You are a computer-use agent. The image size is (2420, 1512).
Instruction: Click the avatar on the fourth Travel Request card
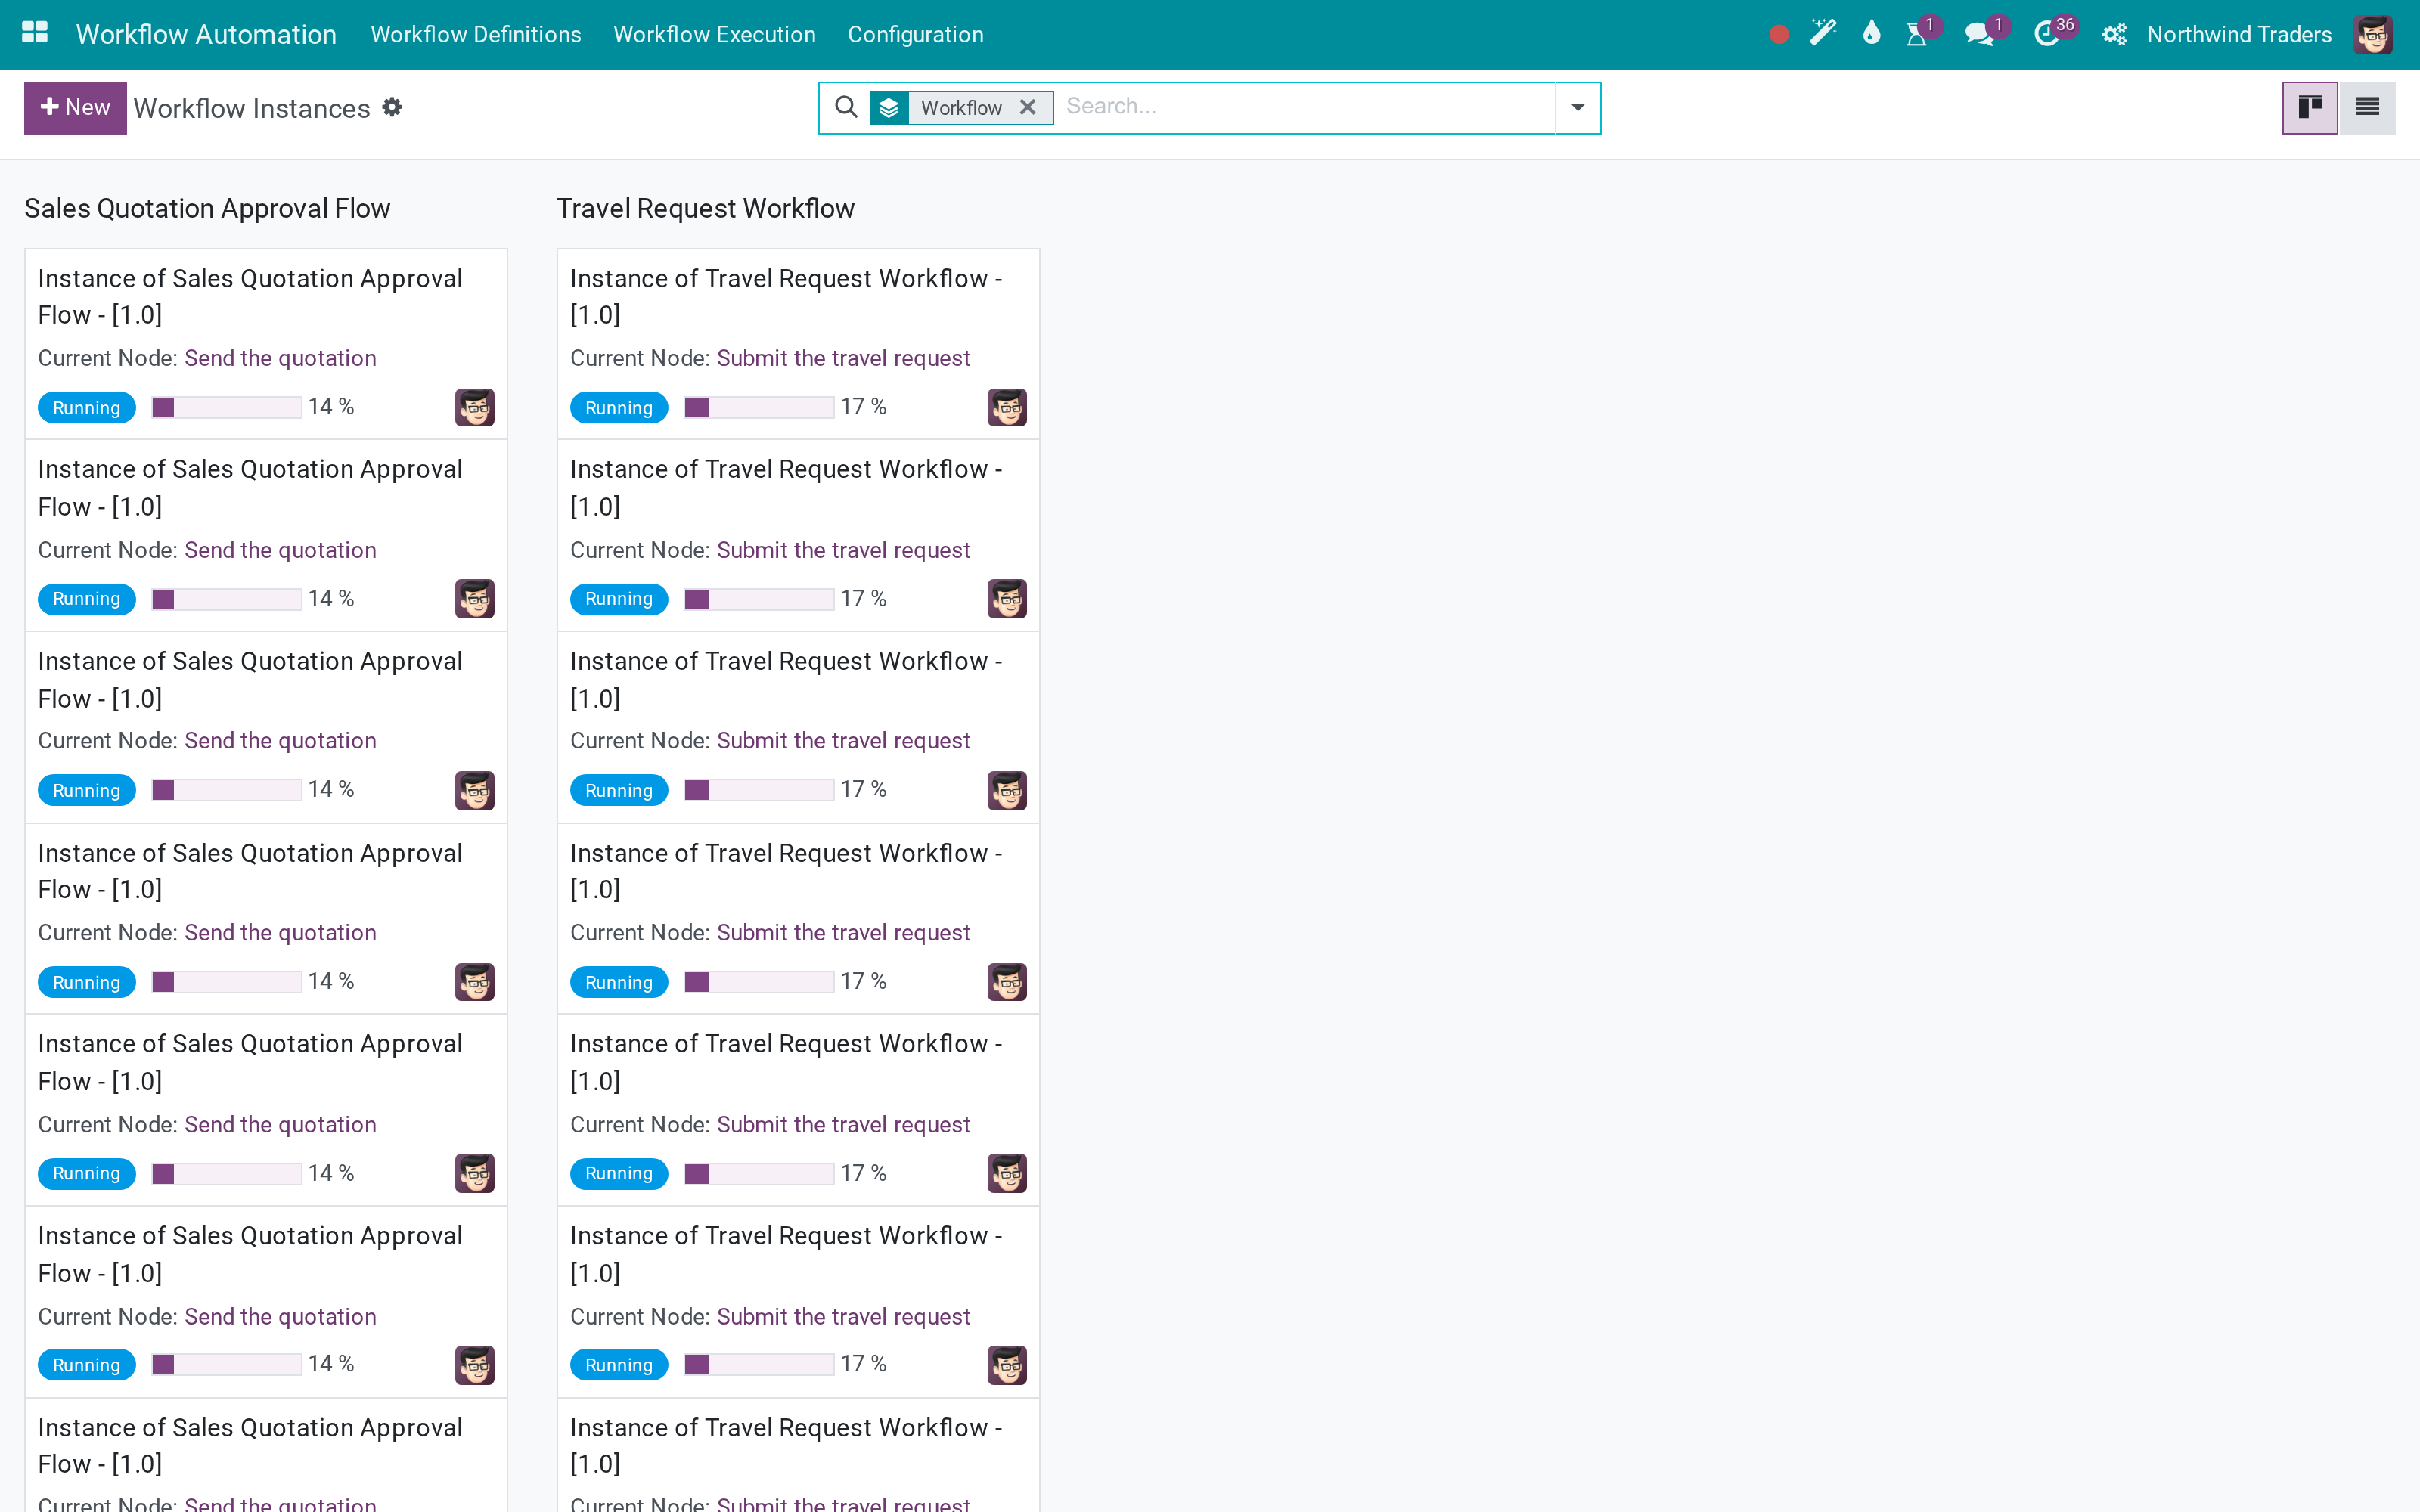[x=1007, y=982]
